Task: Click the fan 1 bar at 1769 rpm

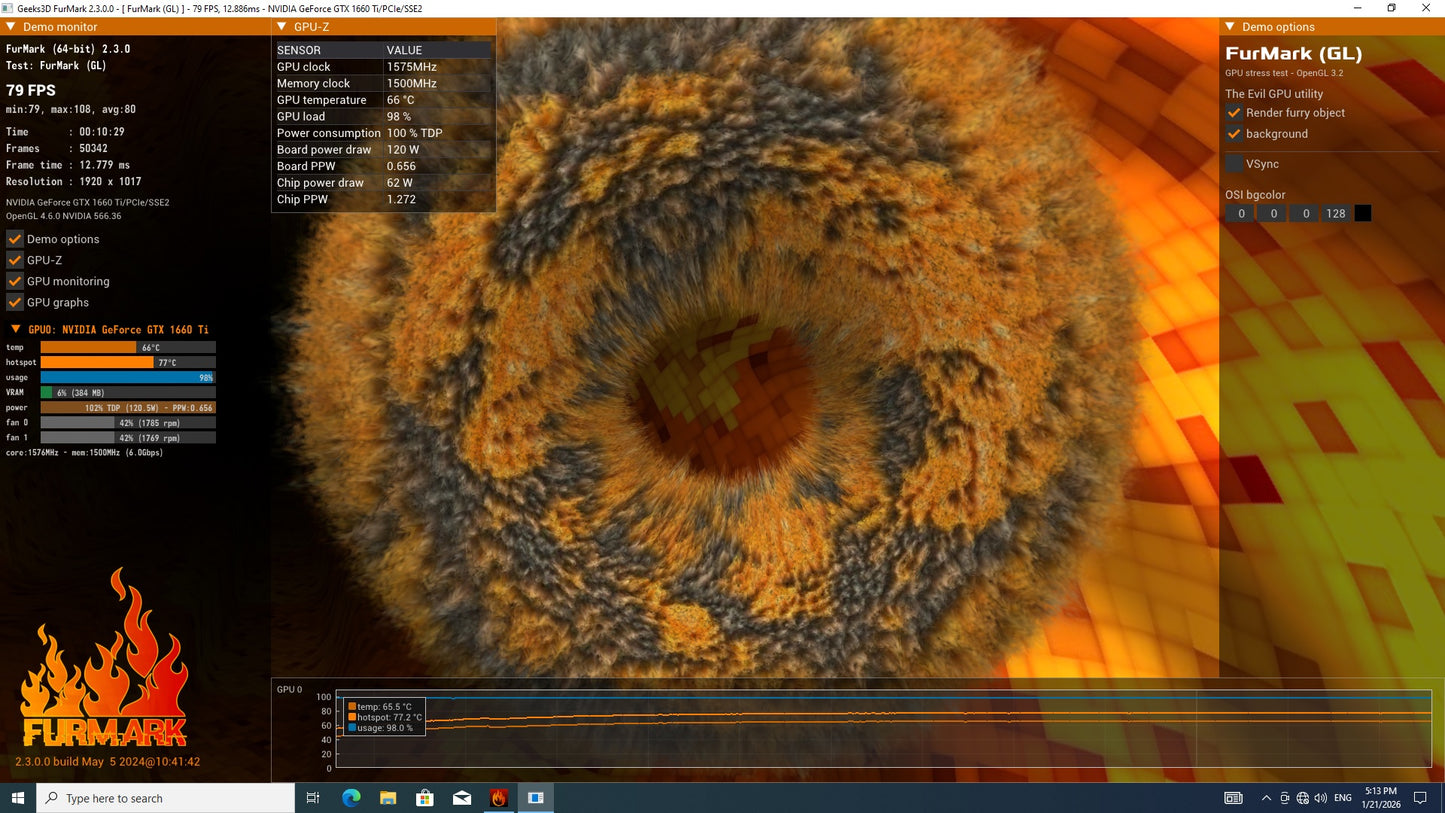Action: (x=128, y=438)
